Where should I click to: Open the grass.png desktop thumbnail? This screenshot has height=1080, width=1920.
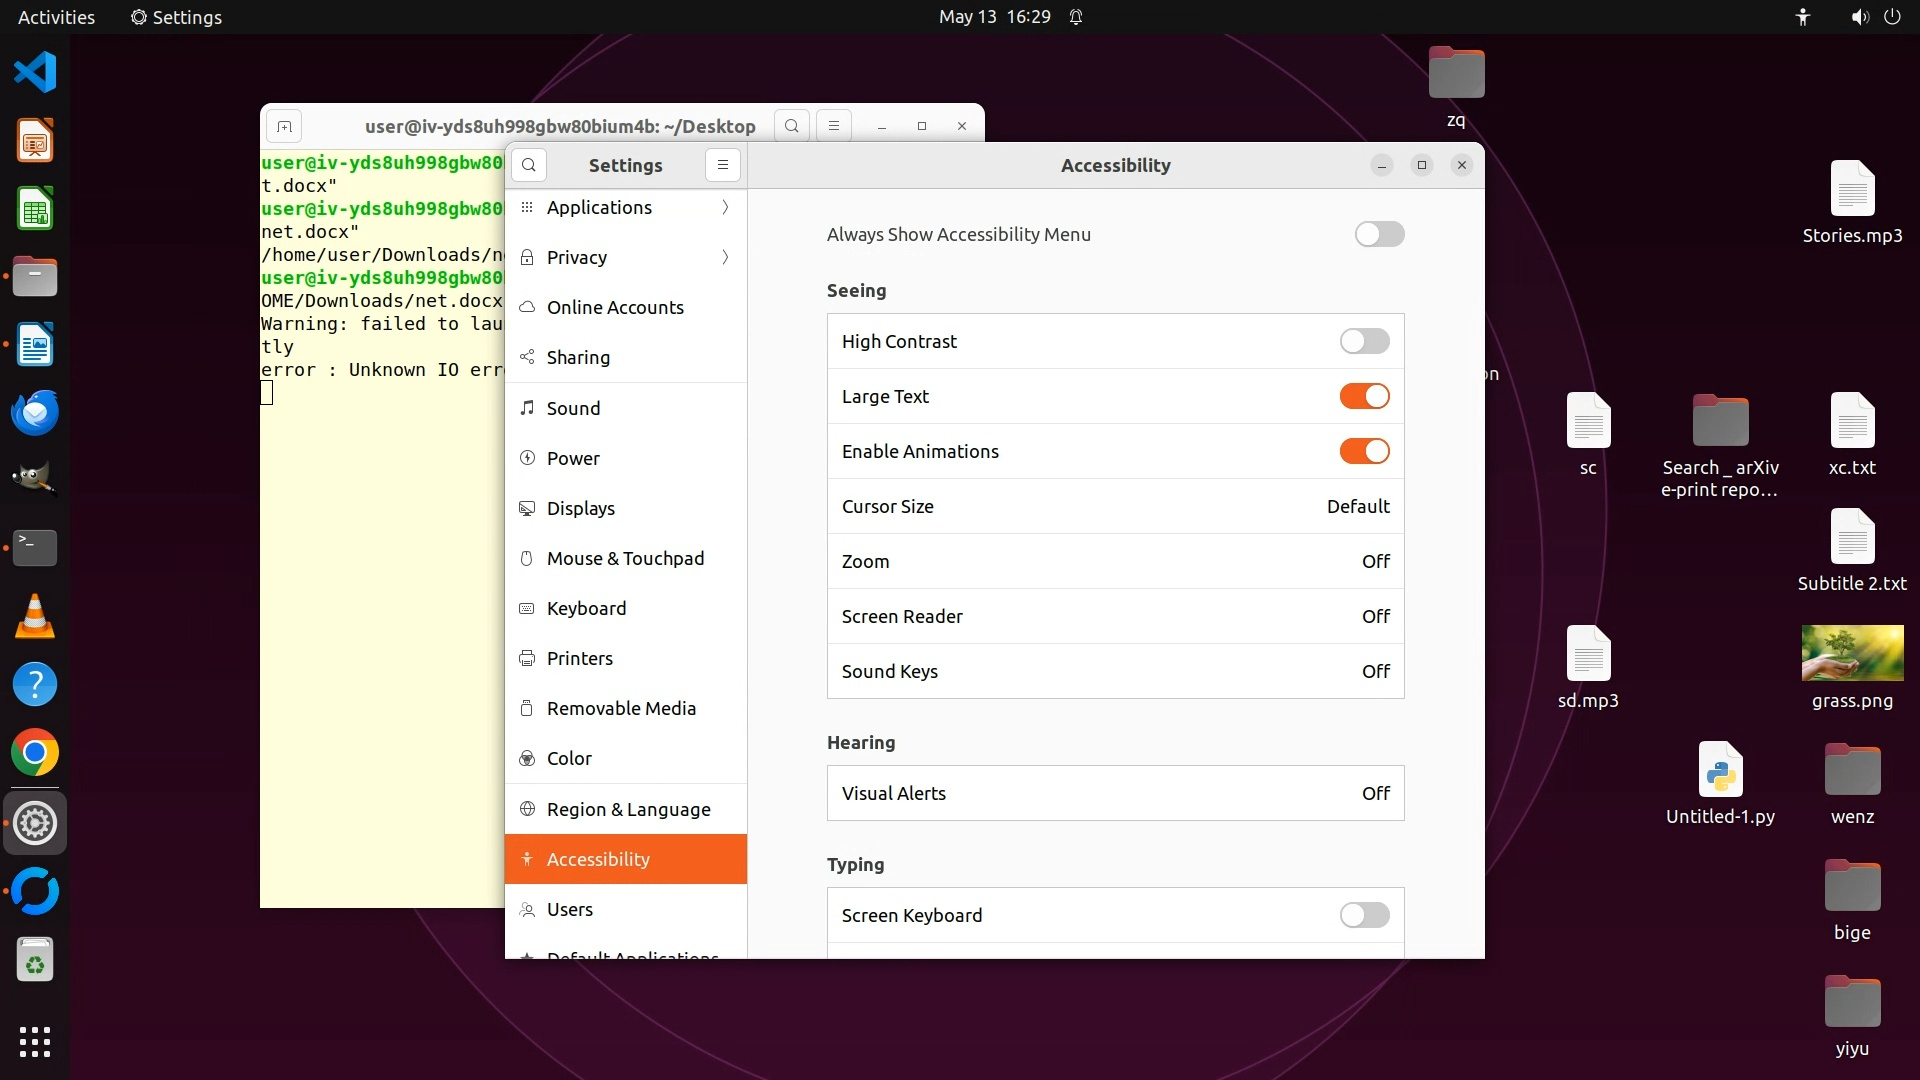coord(1851,653)
